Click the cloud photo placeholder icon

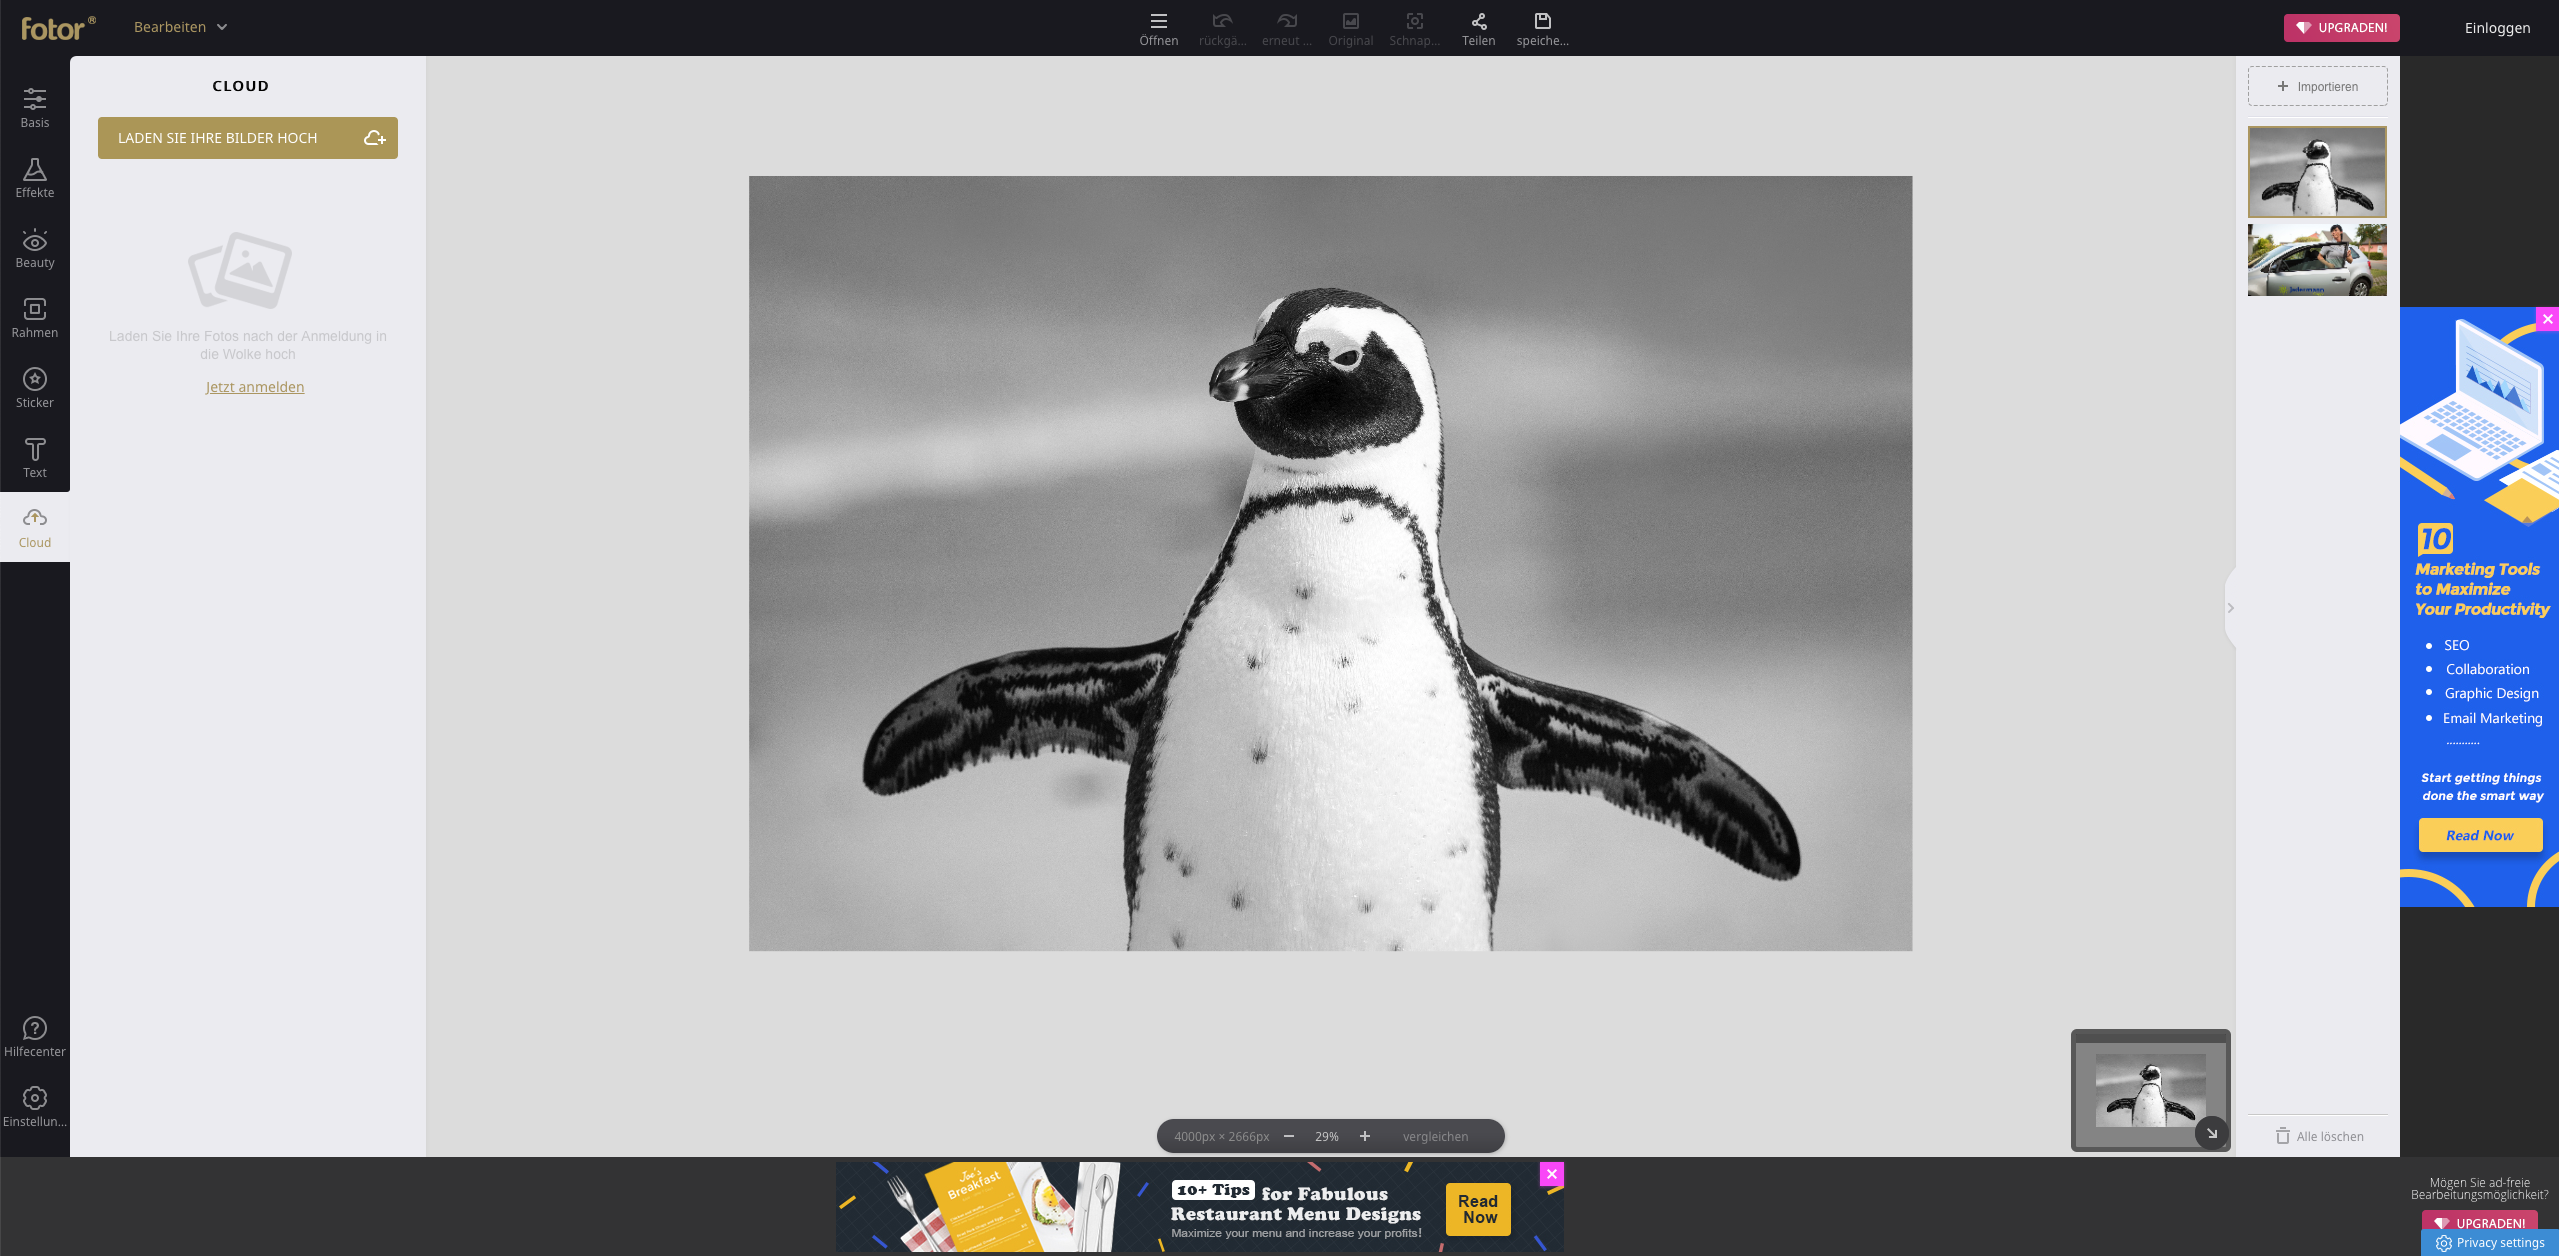tap(241, 270)
